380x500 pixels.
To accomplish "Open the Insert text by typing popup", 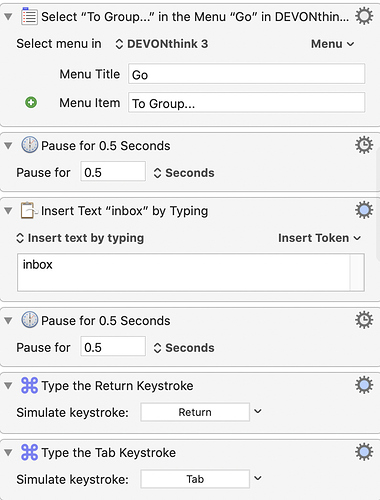I will pyautogui.click(x=80, y=238).
